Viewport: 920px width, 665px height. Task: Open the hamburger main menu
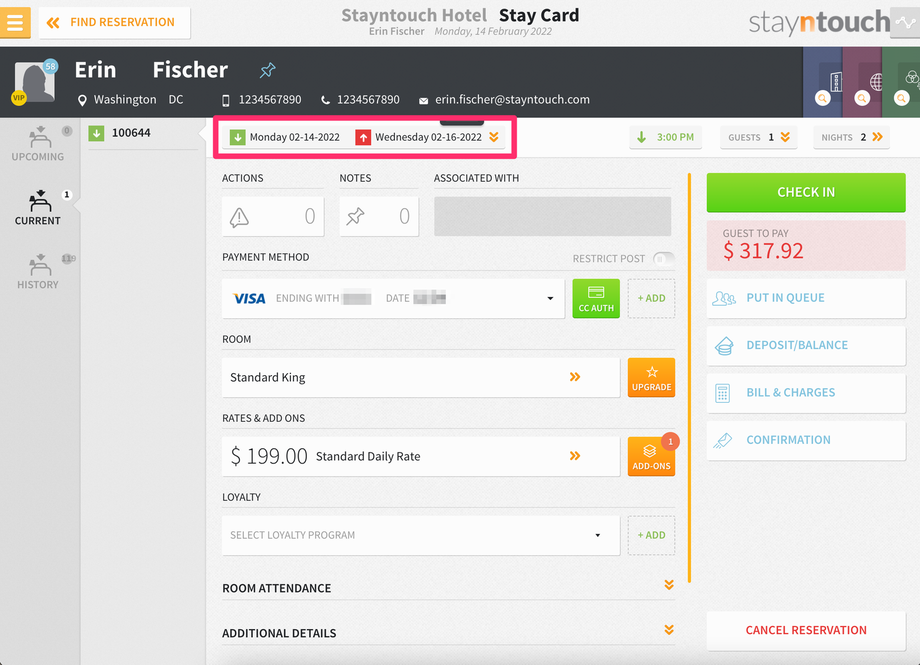coord(15,23)
